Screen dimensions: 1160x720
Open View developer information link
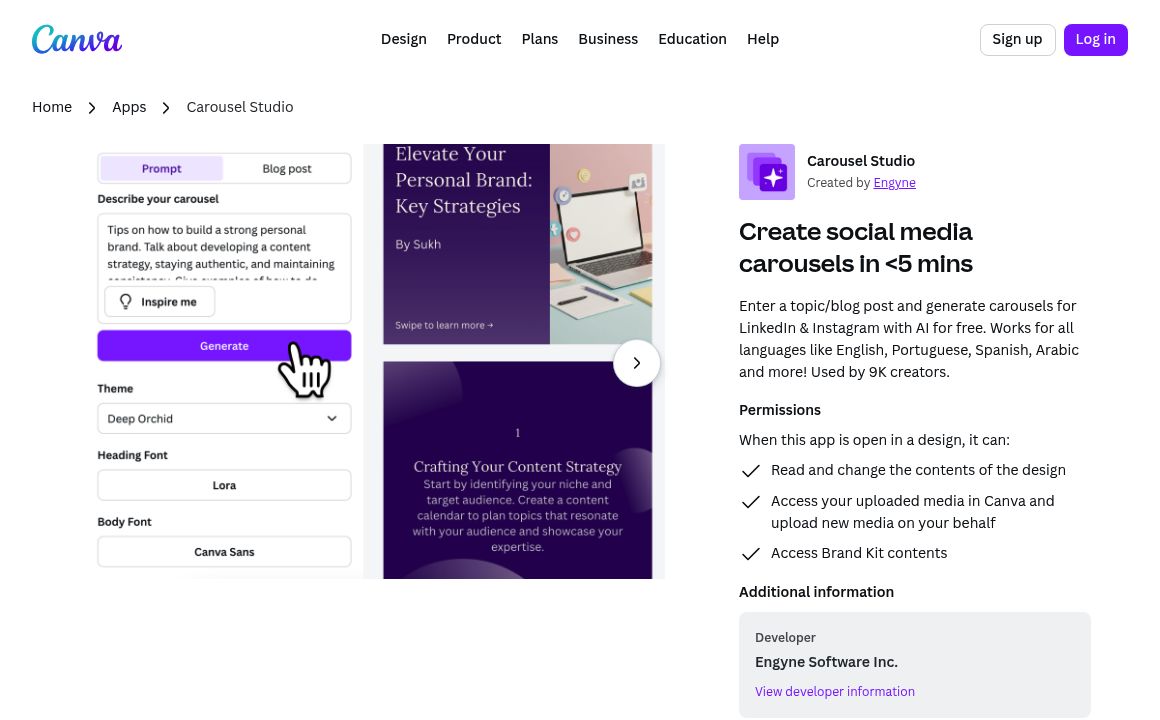tap(834, 692)
